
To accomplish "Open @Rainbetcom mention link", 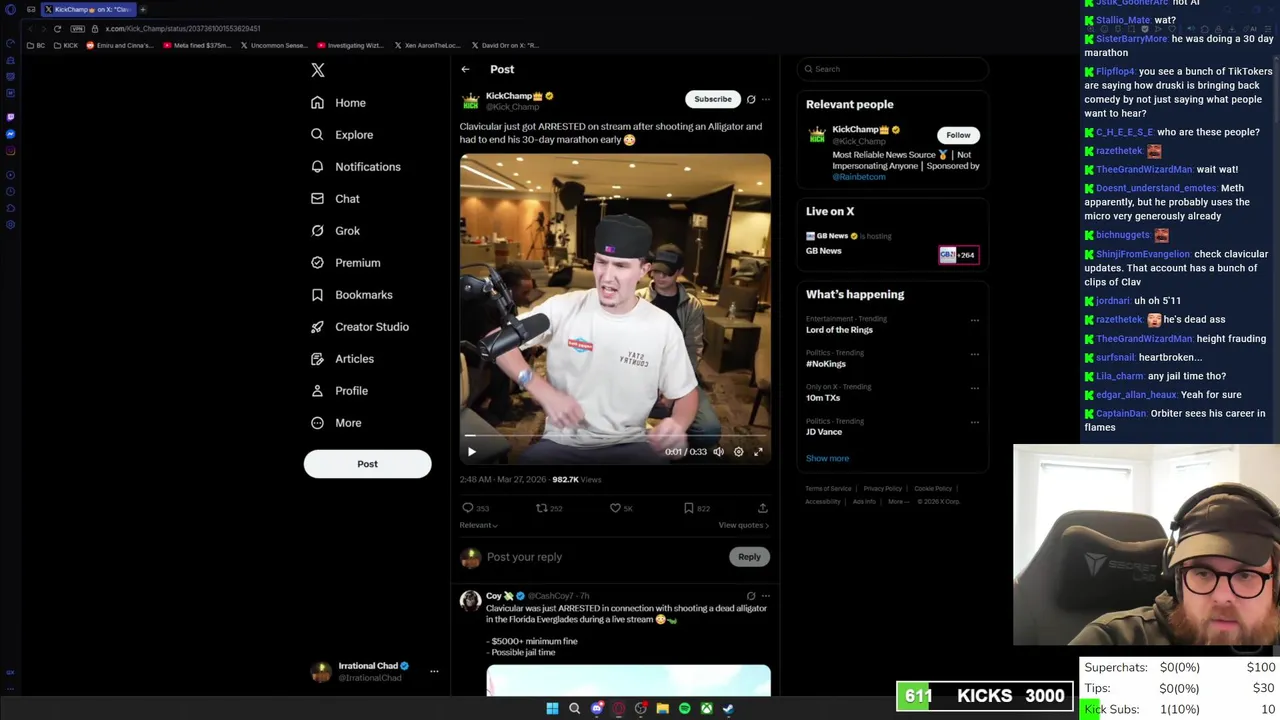I will tap(859, 177).
